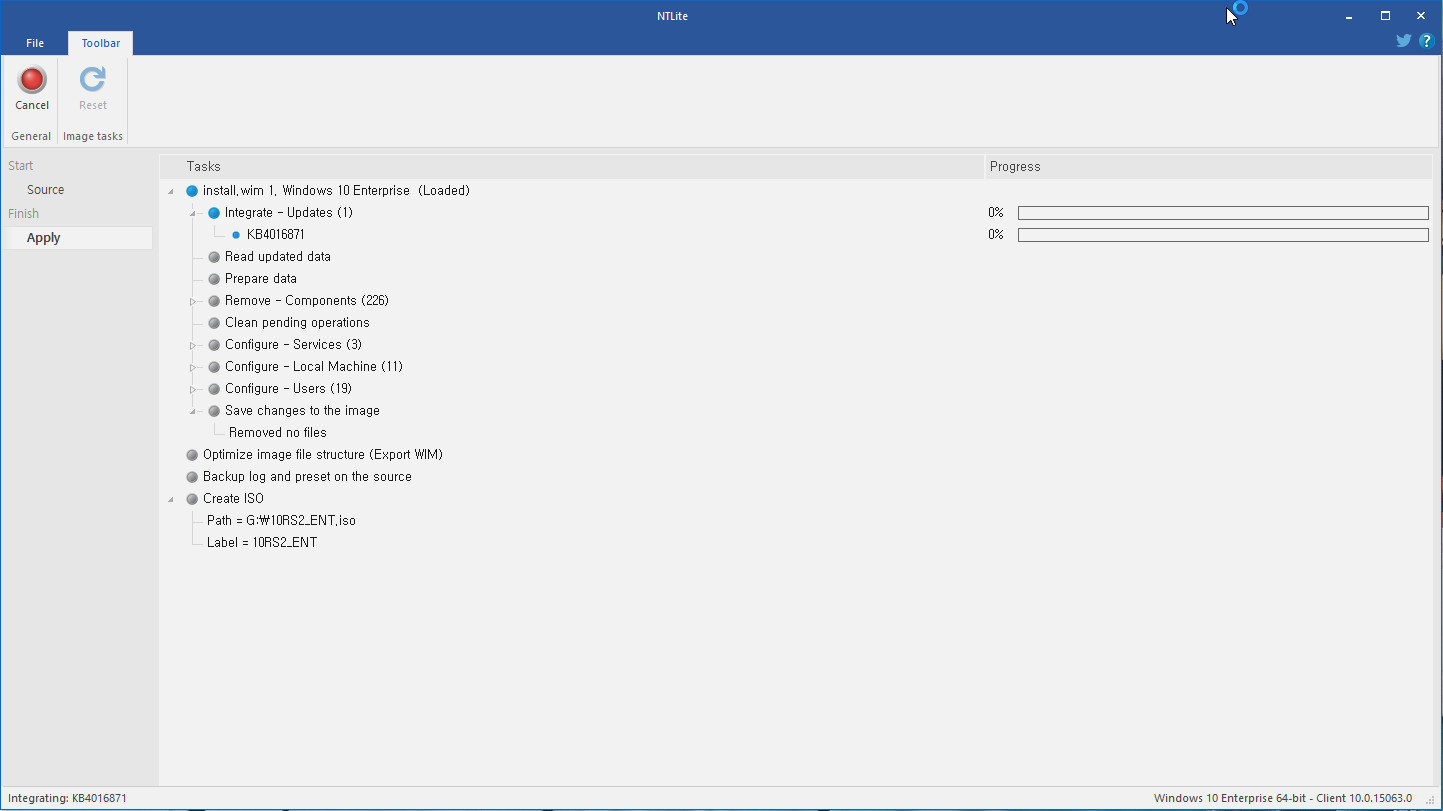Select the Removed no files entry
Viewport: 1443px width, 811px height.
click(278, 433)
